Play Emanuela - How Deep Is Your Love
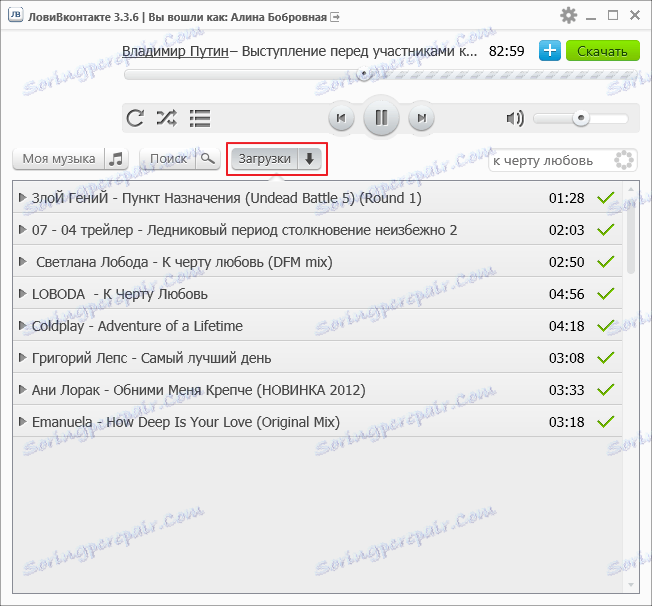The image size is (652, 606). (x=22, y=422)
